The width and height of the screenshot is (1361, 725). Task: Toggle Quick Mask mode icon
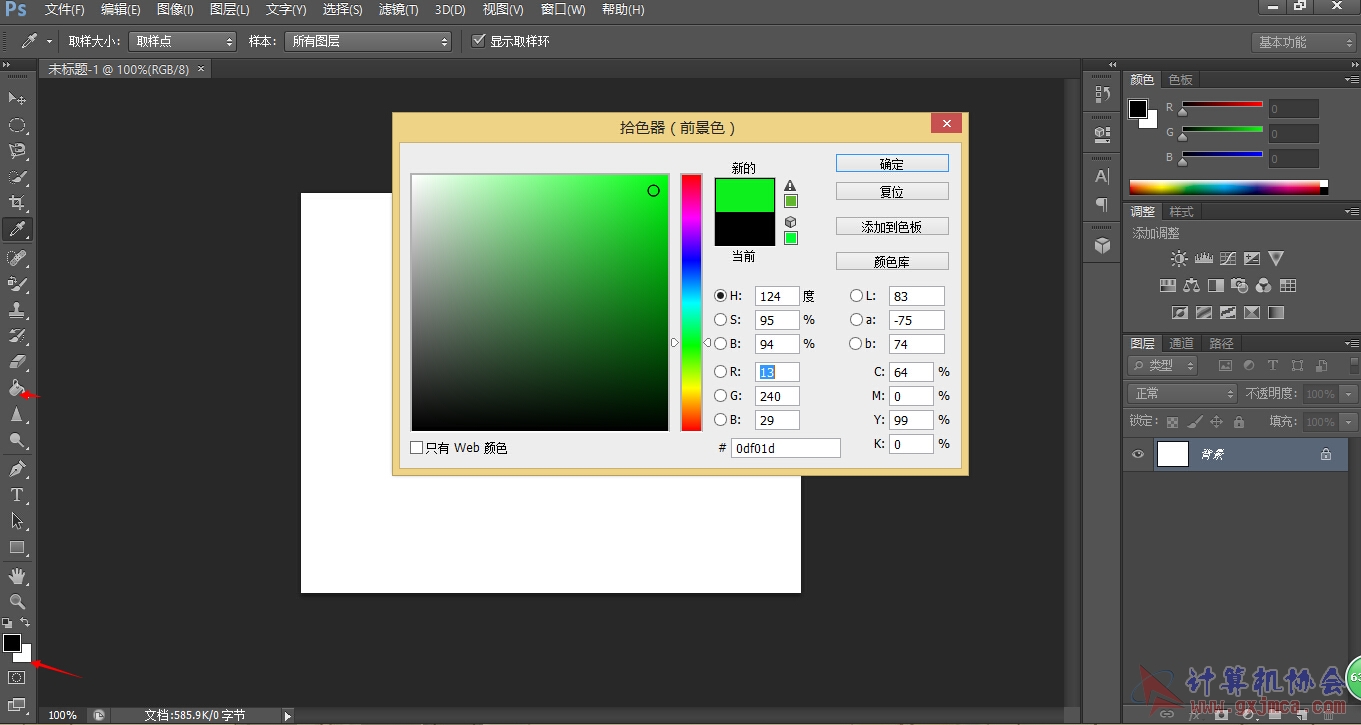coord(17,677)
